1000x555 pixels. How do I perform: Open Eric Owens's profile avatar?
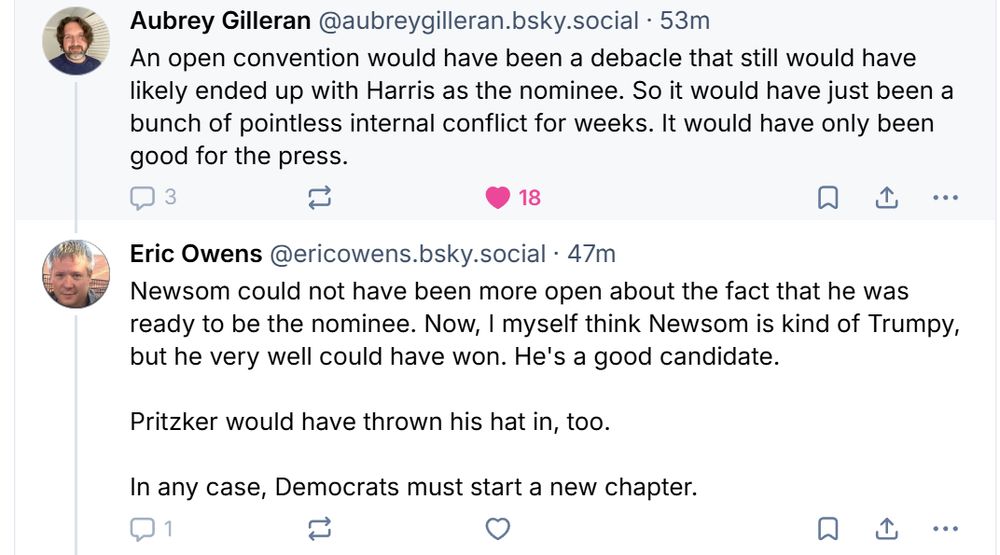[76, 273]
